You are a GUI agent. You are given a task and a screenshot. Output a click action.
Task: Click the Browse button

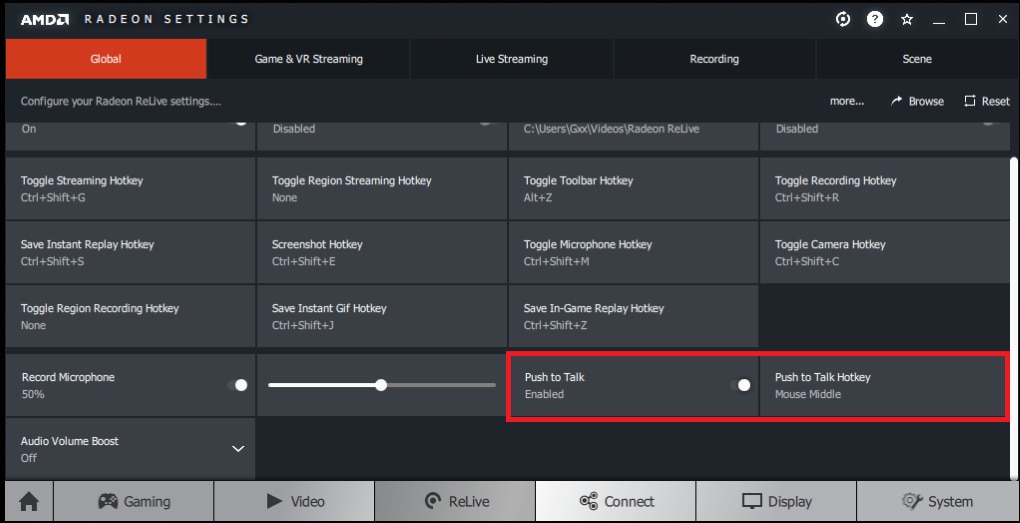pos(917,101)
